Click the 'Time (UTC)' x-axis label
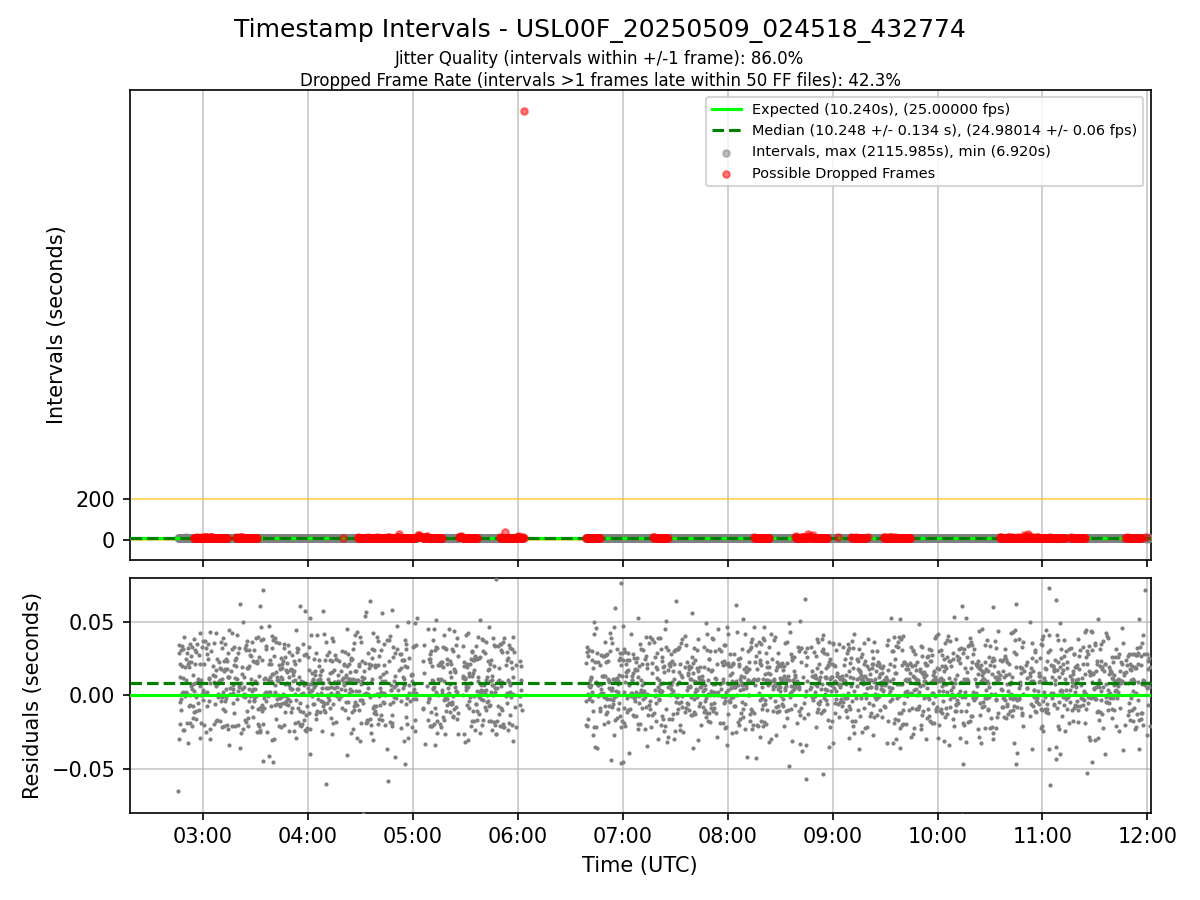Image resolution: width=1200 pixels, height=900 pixels. 640,865
